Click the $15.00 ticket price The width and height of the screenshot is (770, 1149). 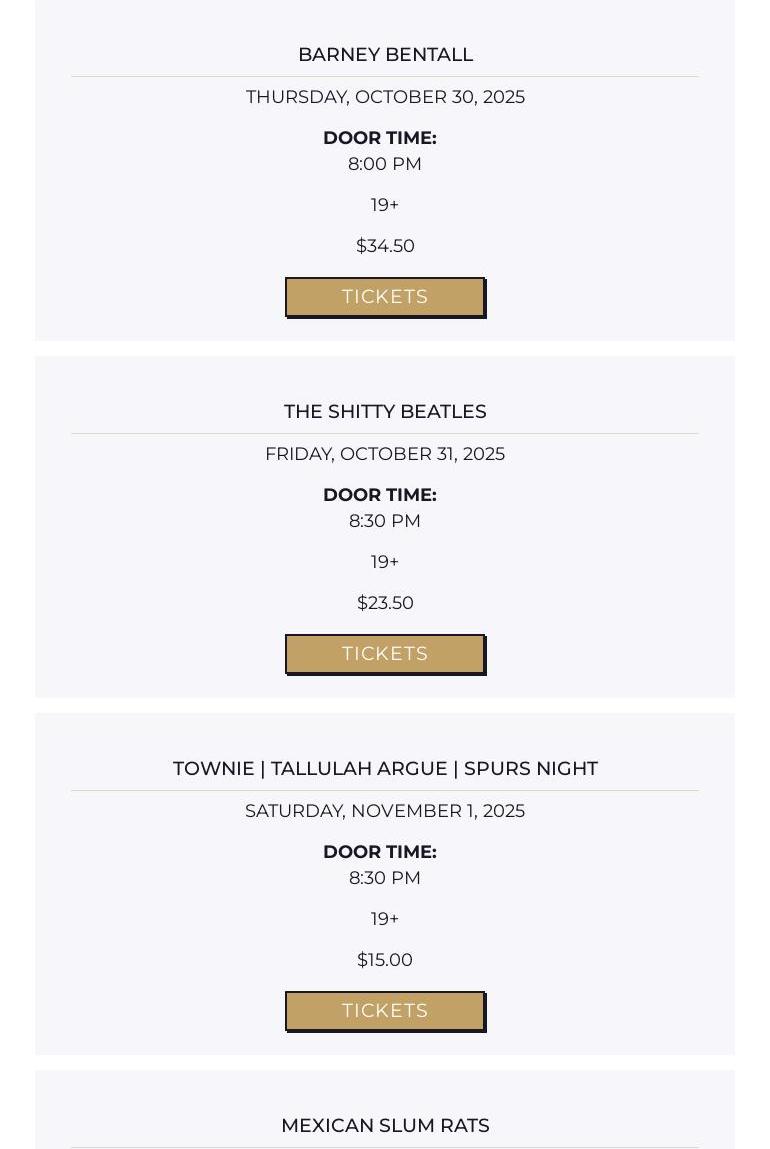pos(385,960)
